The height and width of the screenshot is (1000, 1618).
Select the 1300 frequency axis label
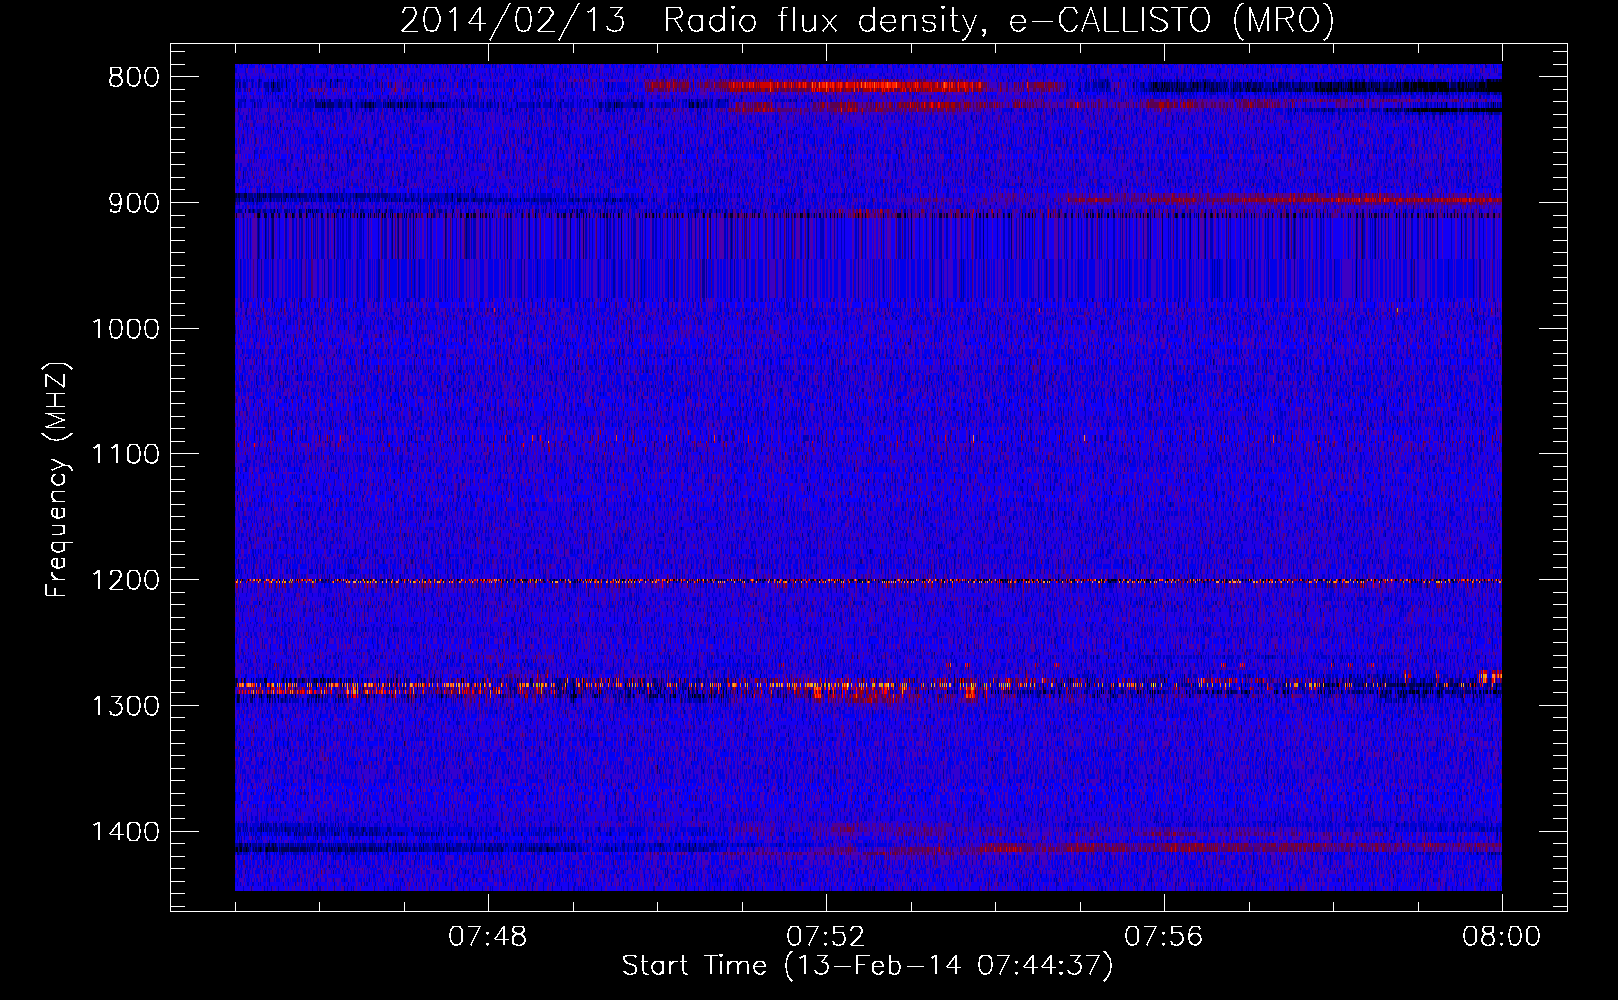pyautogui.click(x=125, y=707)
